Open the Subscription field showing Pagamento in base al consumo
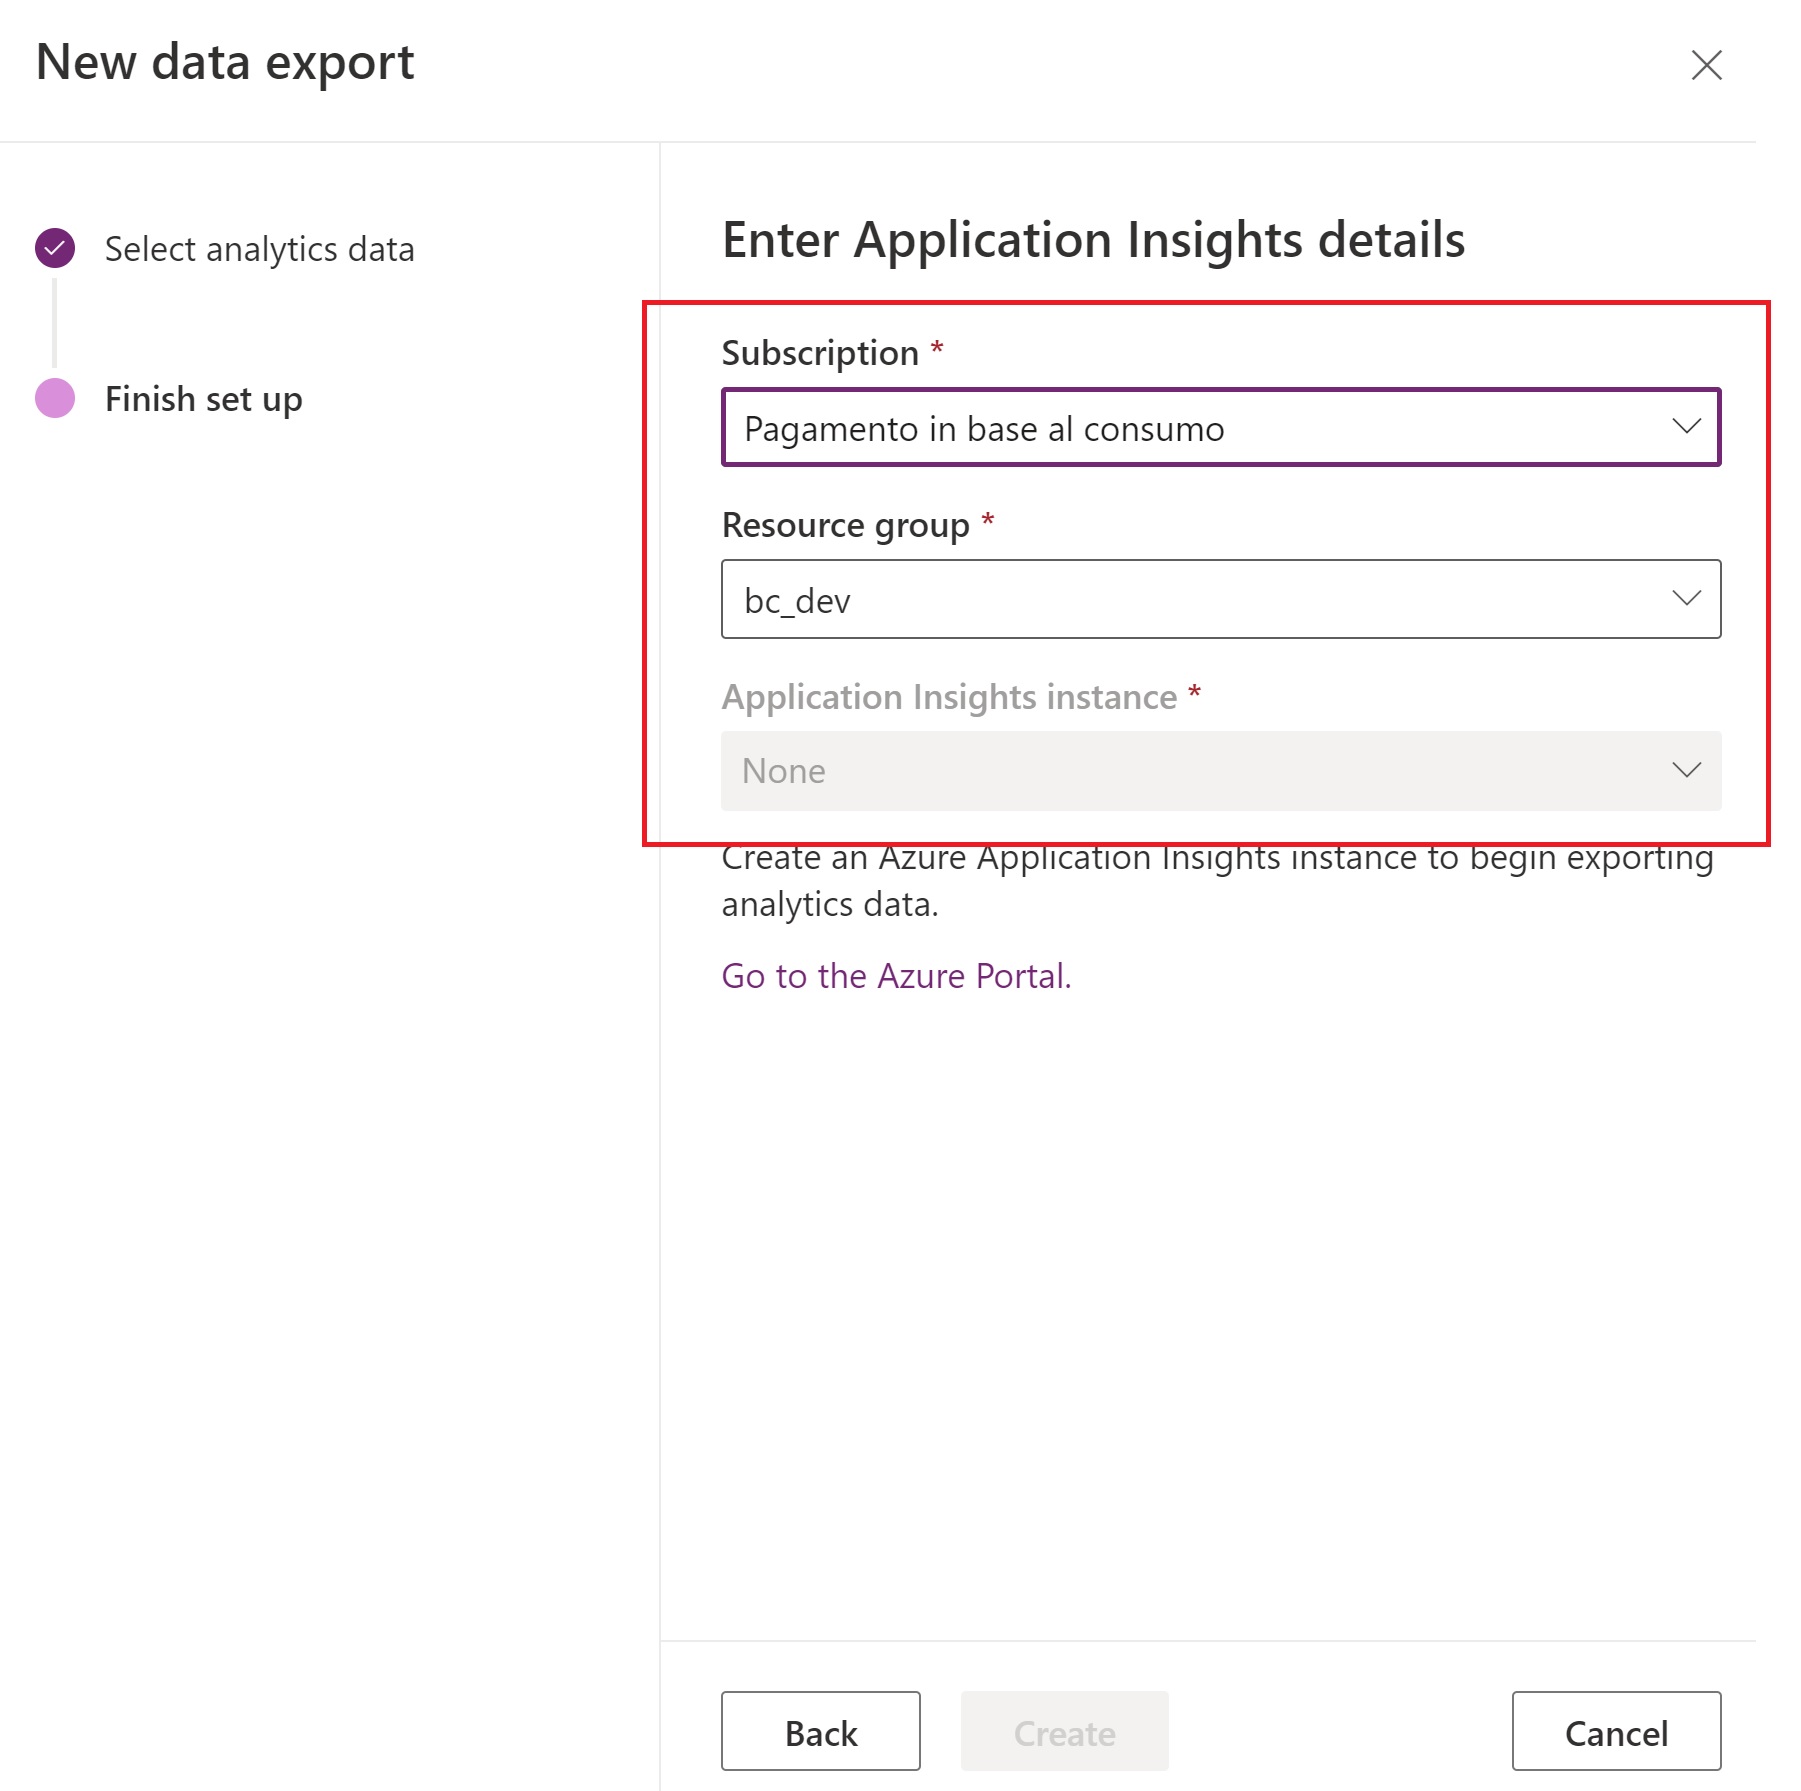This screenshot has height=1791, width=1801. 1200,428
